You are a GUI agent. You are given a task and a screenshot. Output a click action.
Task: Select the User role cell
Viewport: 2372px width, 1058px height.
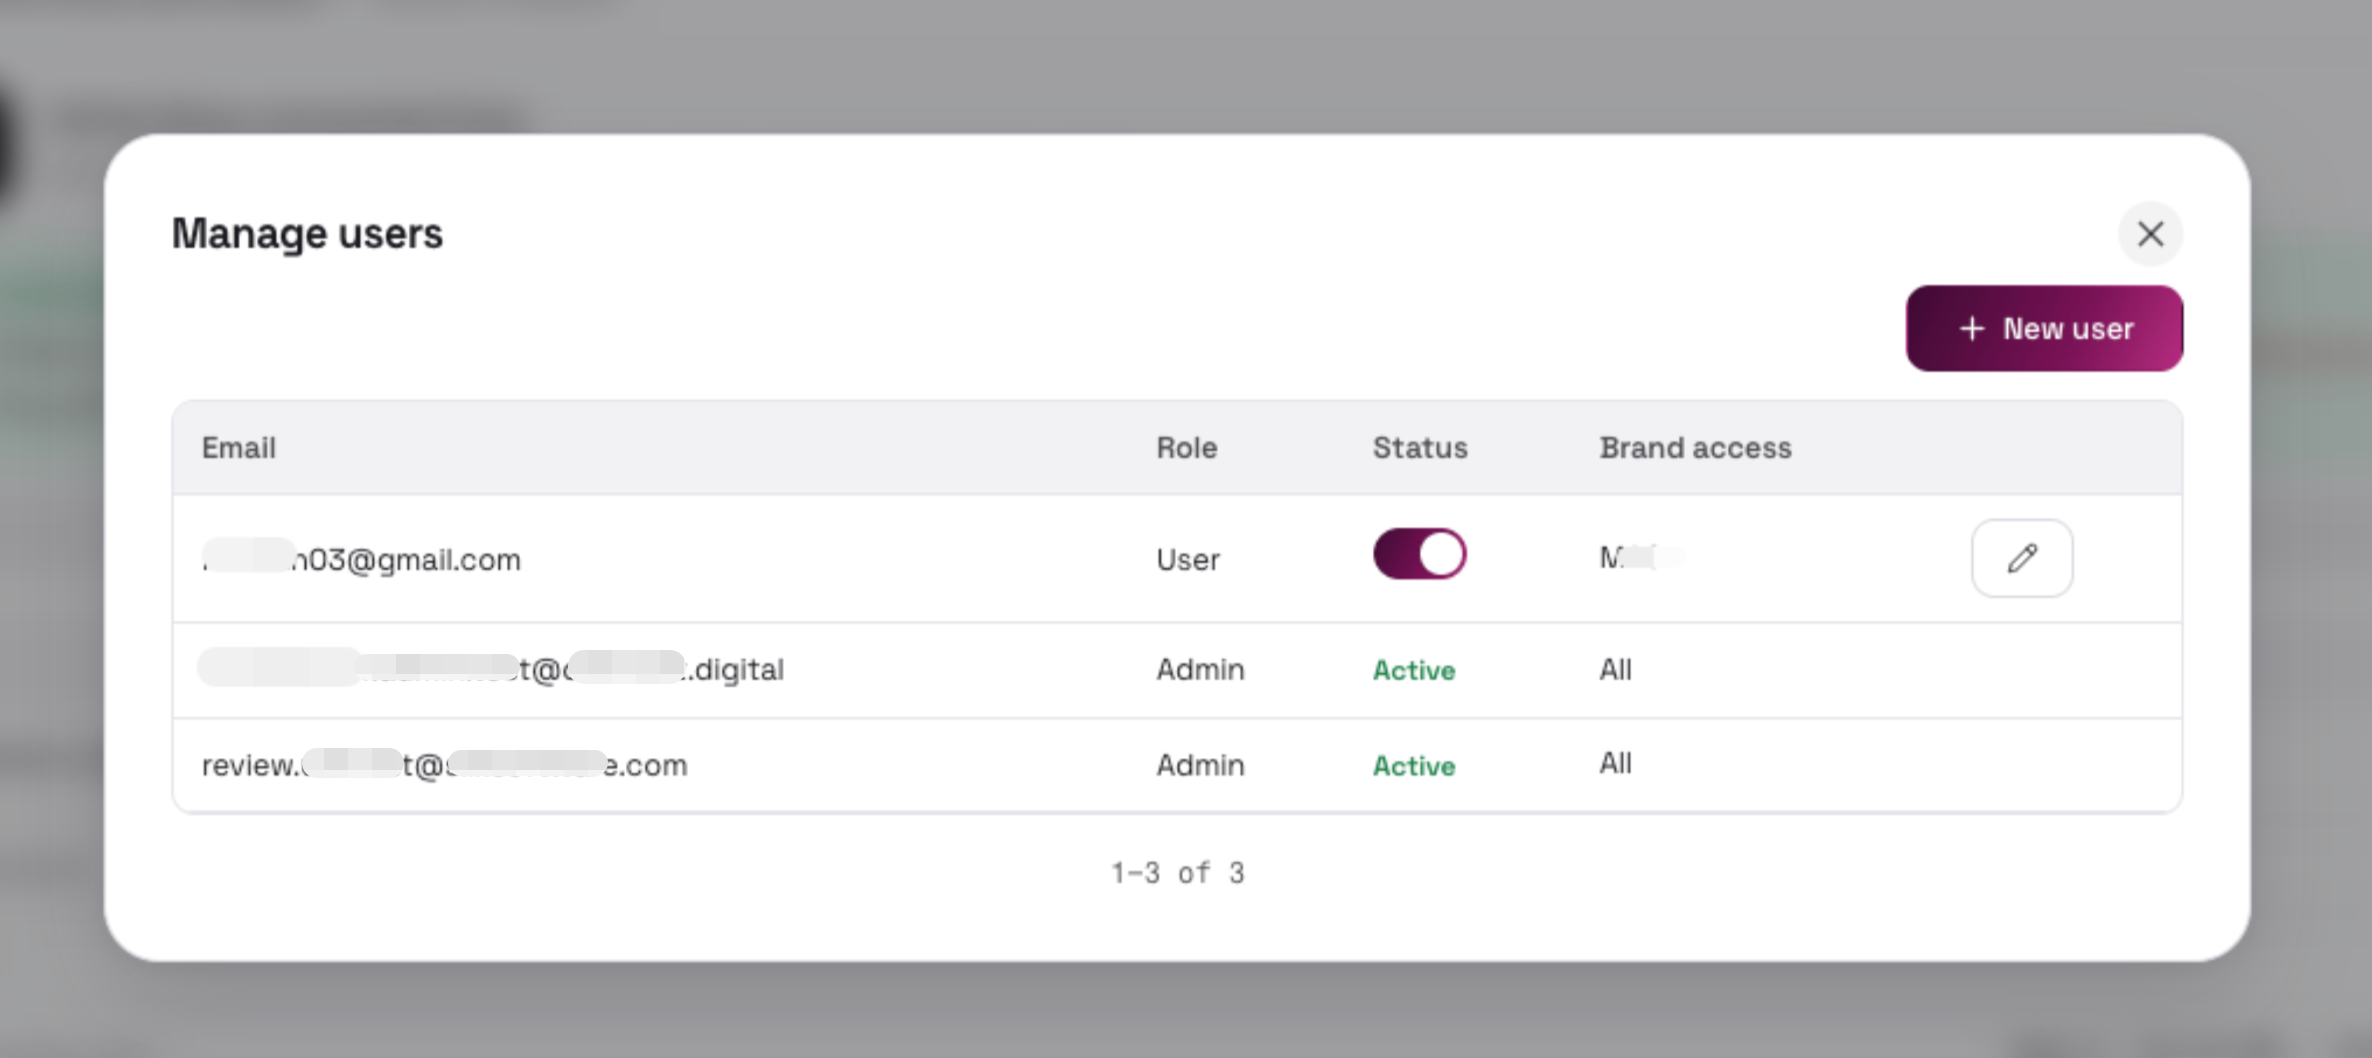pyautogui.click(x=1188, y=559)
